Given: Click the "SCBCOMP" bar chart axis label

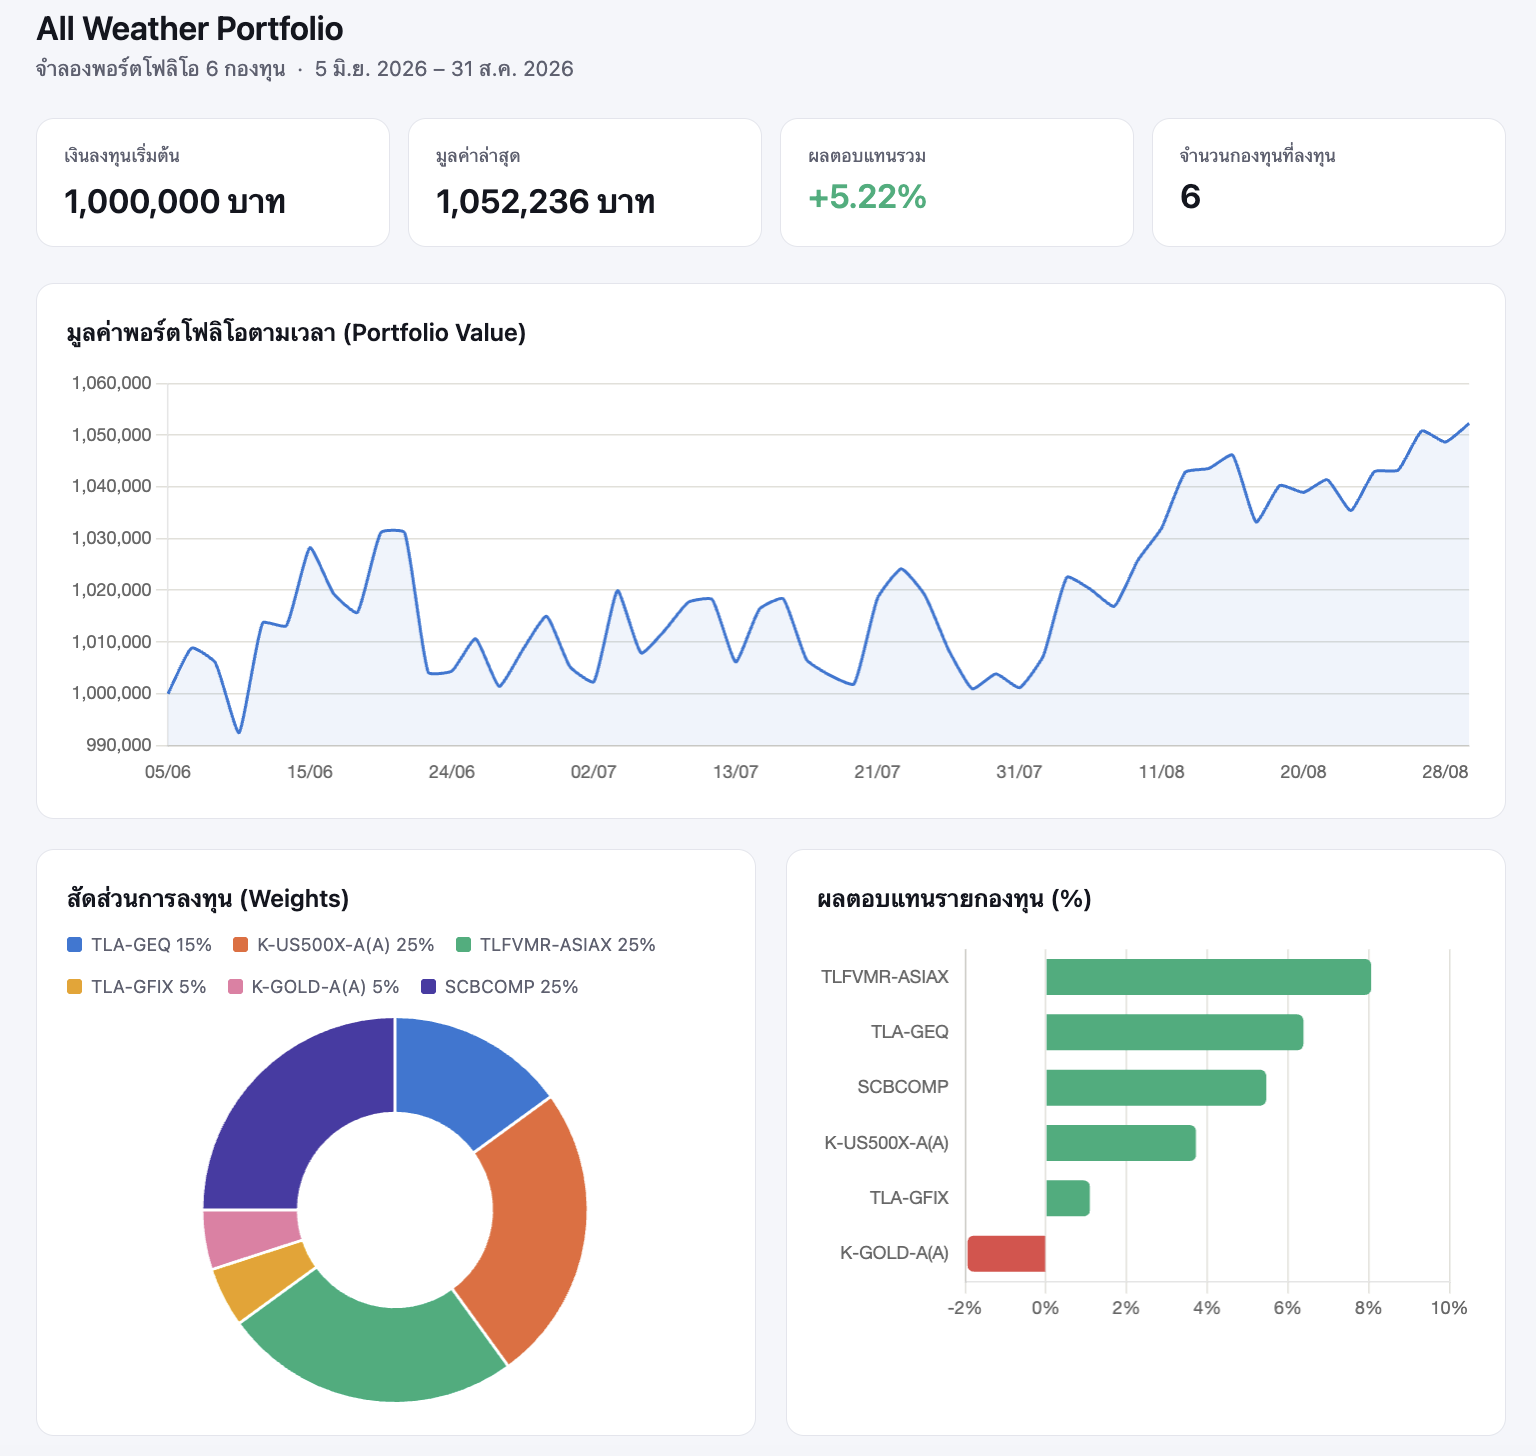Looking at the screenshot, I should 903,1087.
